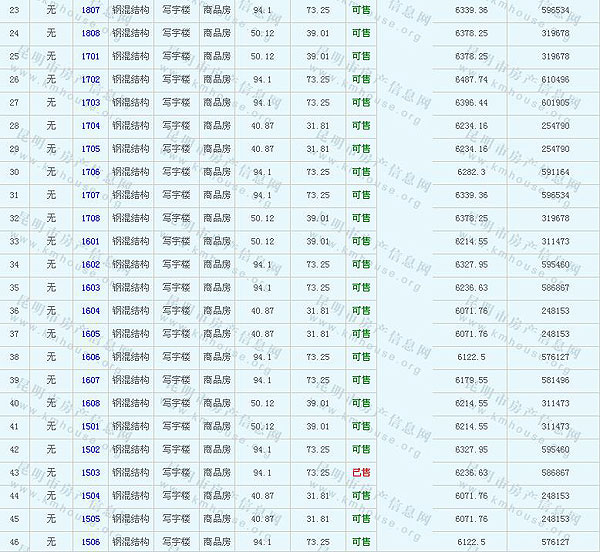Screen dimensions: 600x552
Task: Click the 可售 status in row 23
Action: pyautogui.click(x=360, y=9)
